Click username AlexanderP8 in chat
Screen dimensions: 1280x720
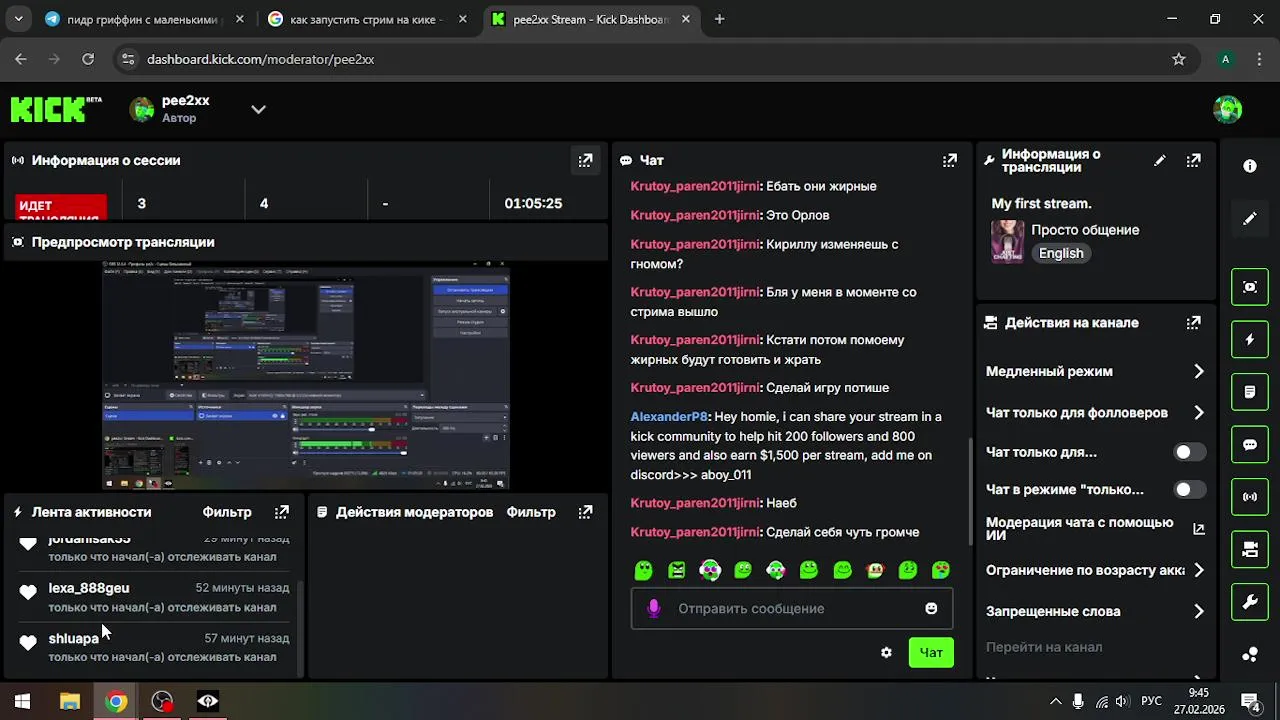coord(669,417)
